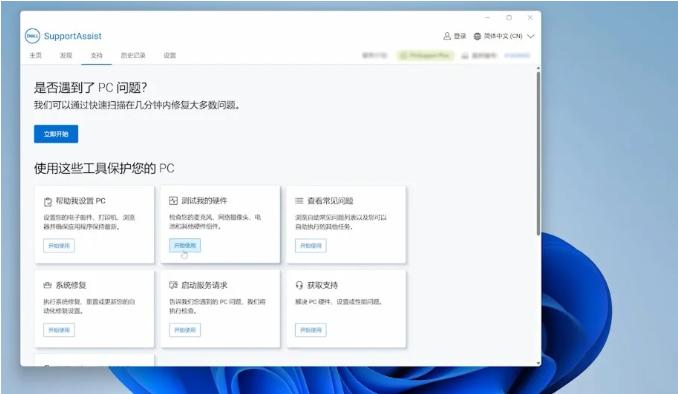Viewport: 678px width, 394px height.
Task: Click the clipboard icon beside 帮助我设置 PC
Action: click(48, 202)
